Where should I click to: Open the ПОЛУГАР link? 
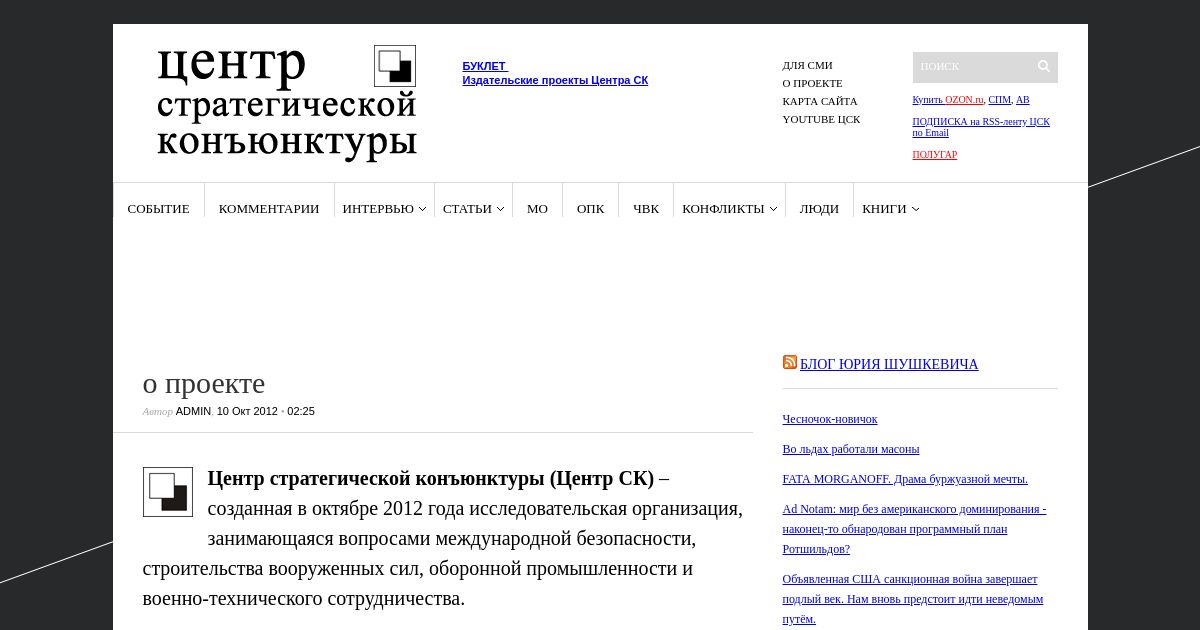pos(934,155)
